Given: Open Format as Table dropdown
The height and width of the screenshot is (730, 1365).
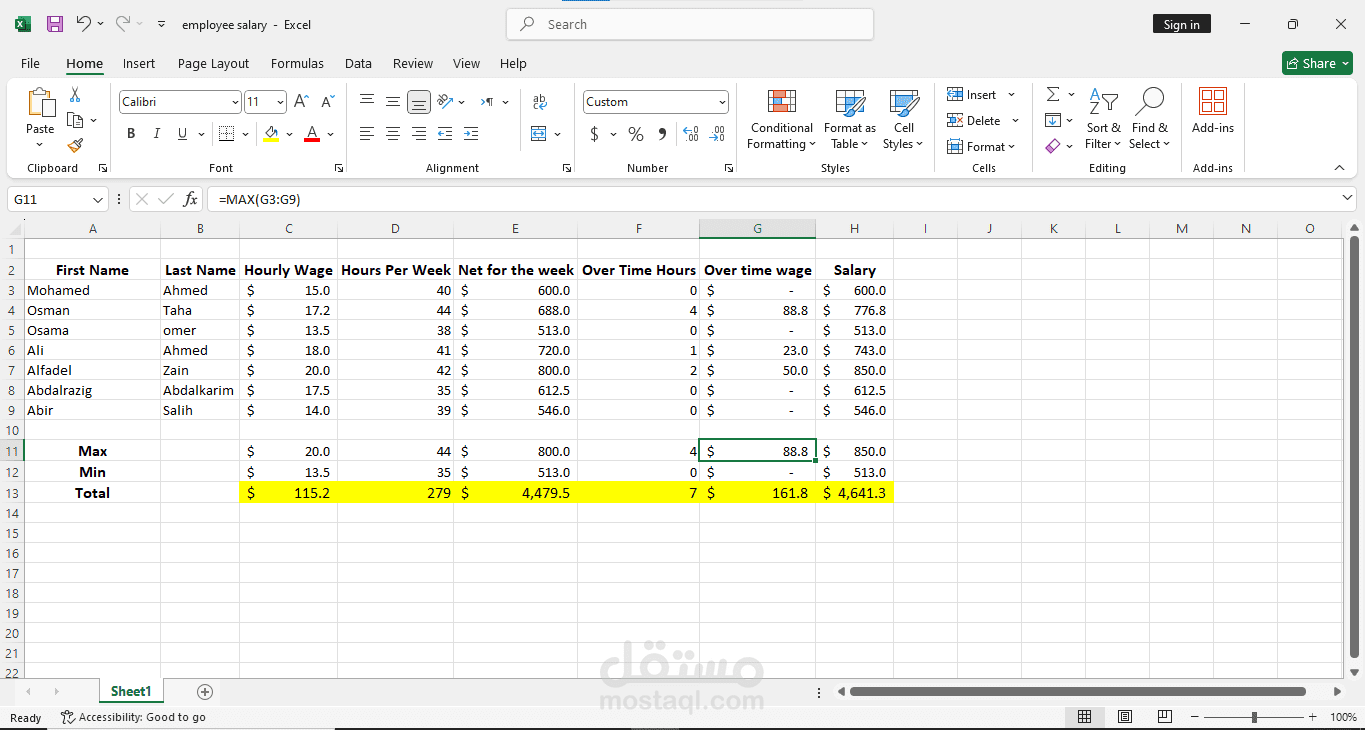Looking at the screenshot, I should coord(850,119).
